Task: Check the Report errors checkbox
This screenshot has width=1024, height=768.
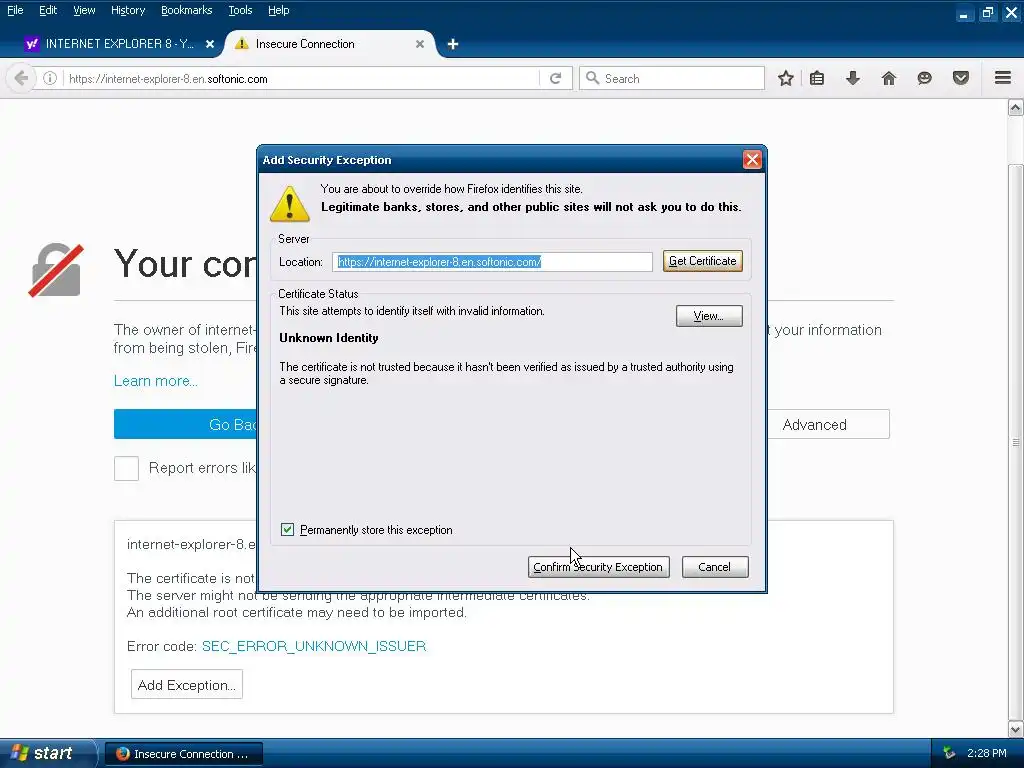Action: (x=126, y=468)
